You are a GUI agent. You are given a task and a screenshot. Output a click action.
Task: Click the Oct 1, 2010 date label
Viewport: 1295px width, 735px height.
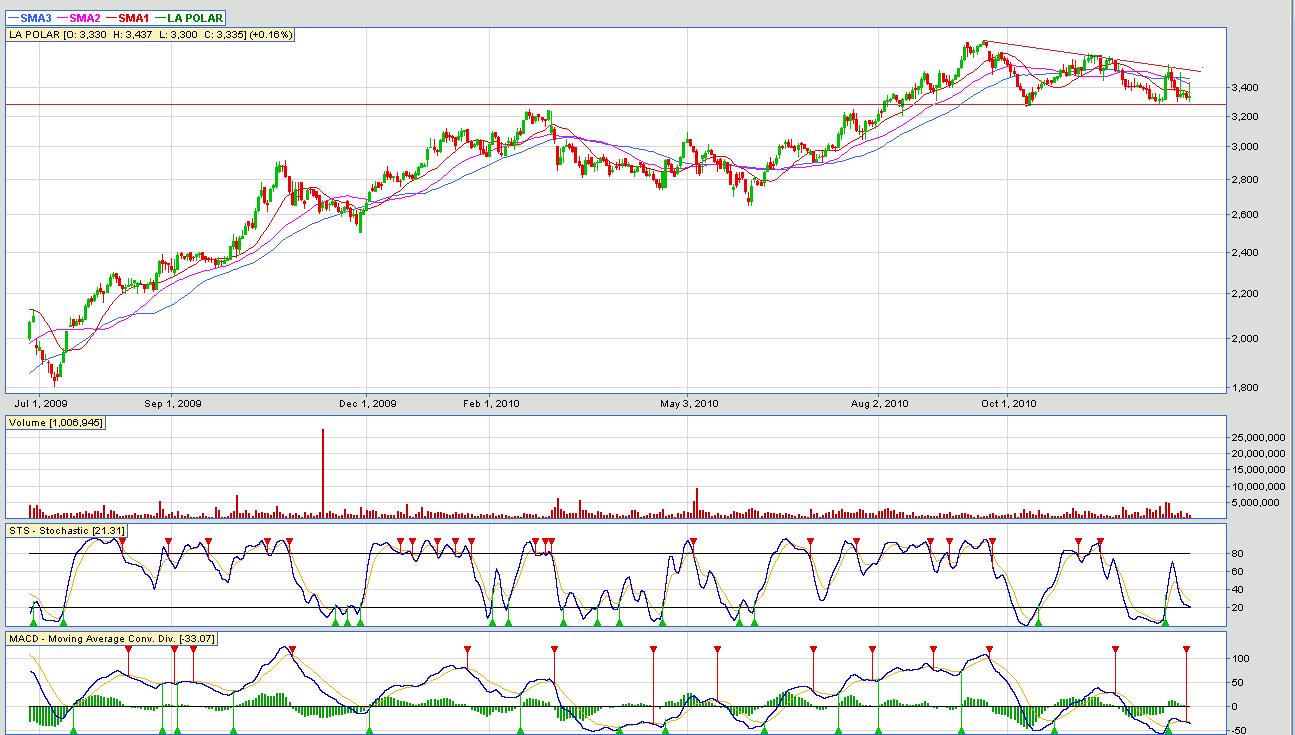1008,404
